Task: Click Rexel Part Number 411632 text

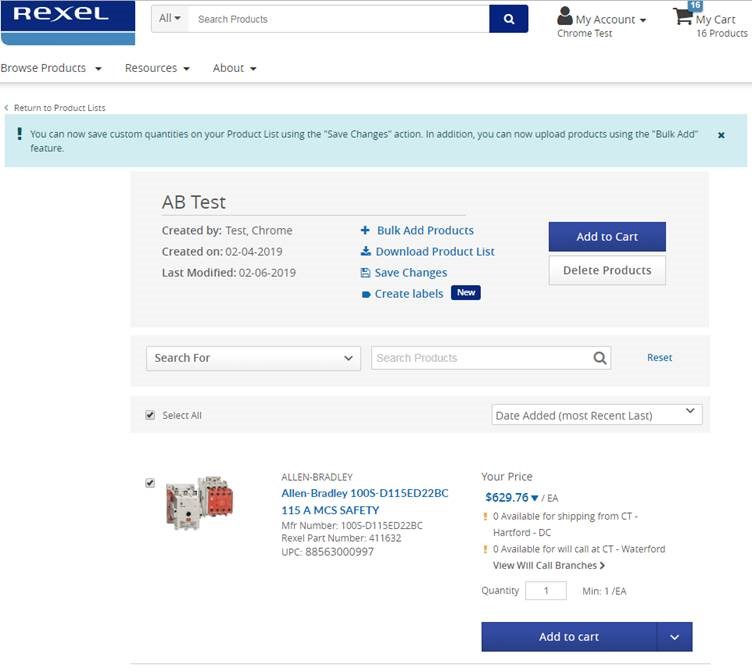Action: click(x=341, y=538)
